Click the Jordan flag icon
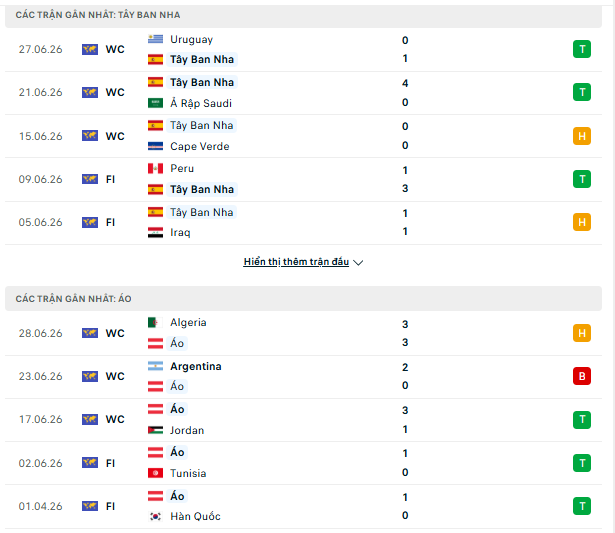 [x=155, y=430]
